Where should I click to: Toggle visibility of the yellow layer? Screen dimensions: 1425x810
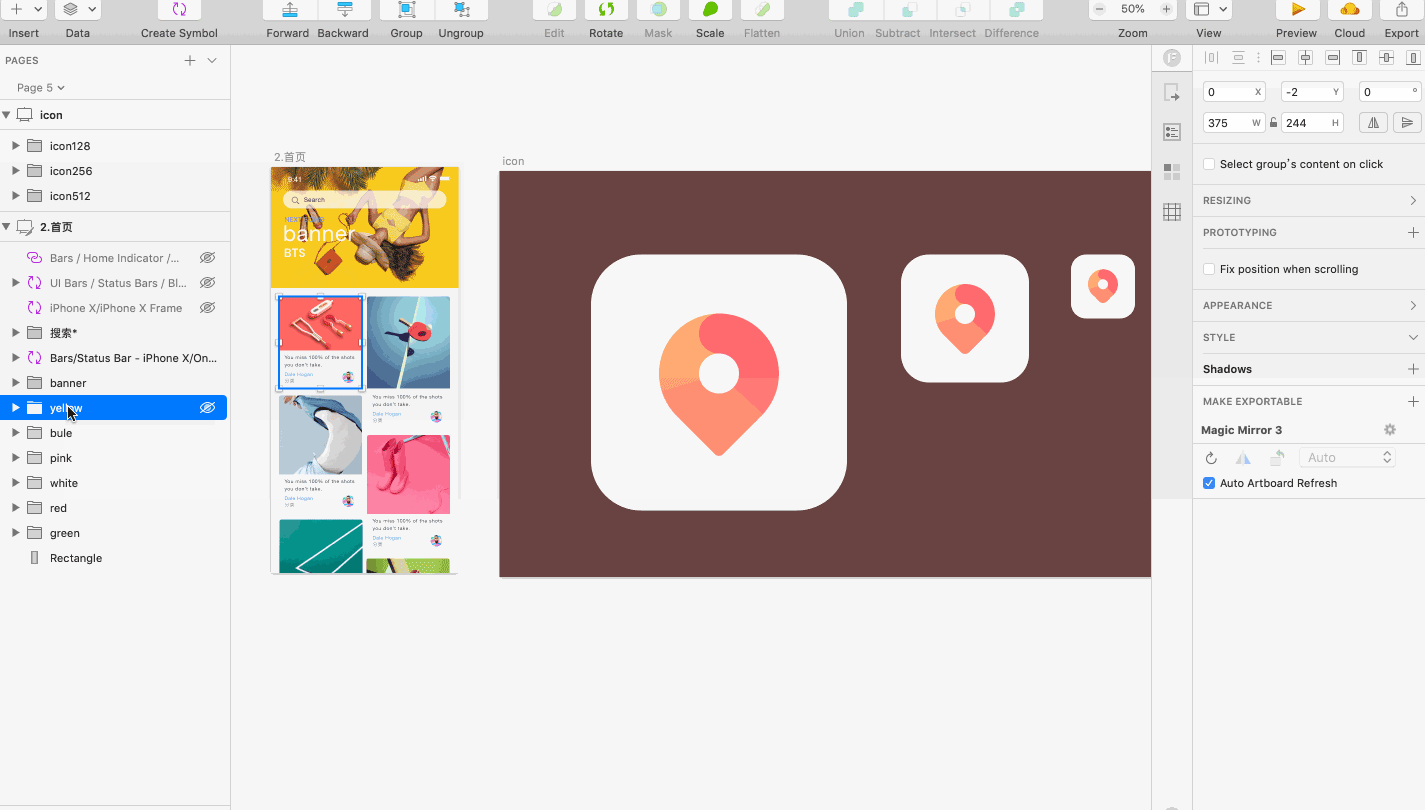click(x=207, y=408)
